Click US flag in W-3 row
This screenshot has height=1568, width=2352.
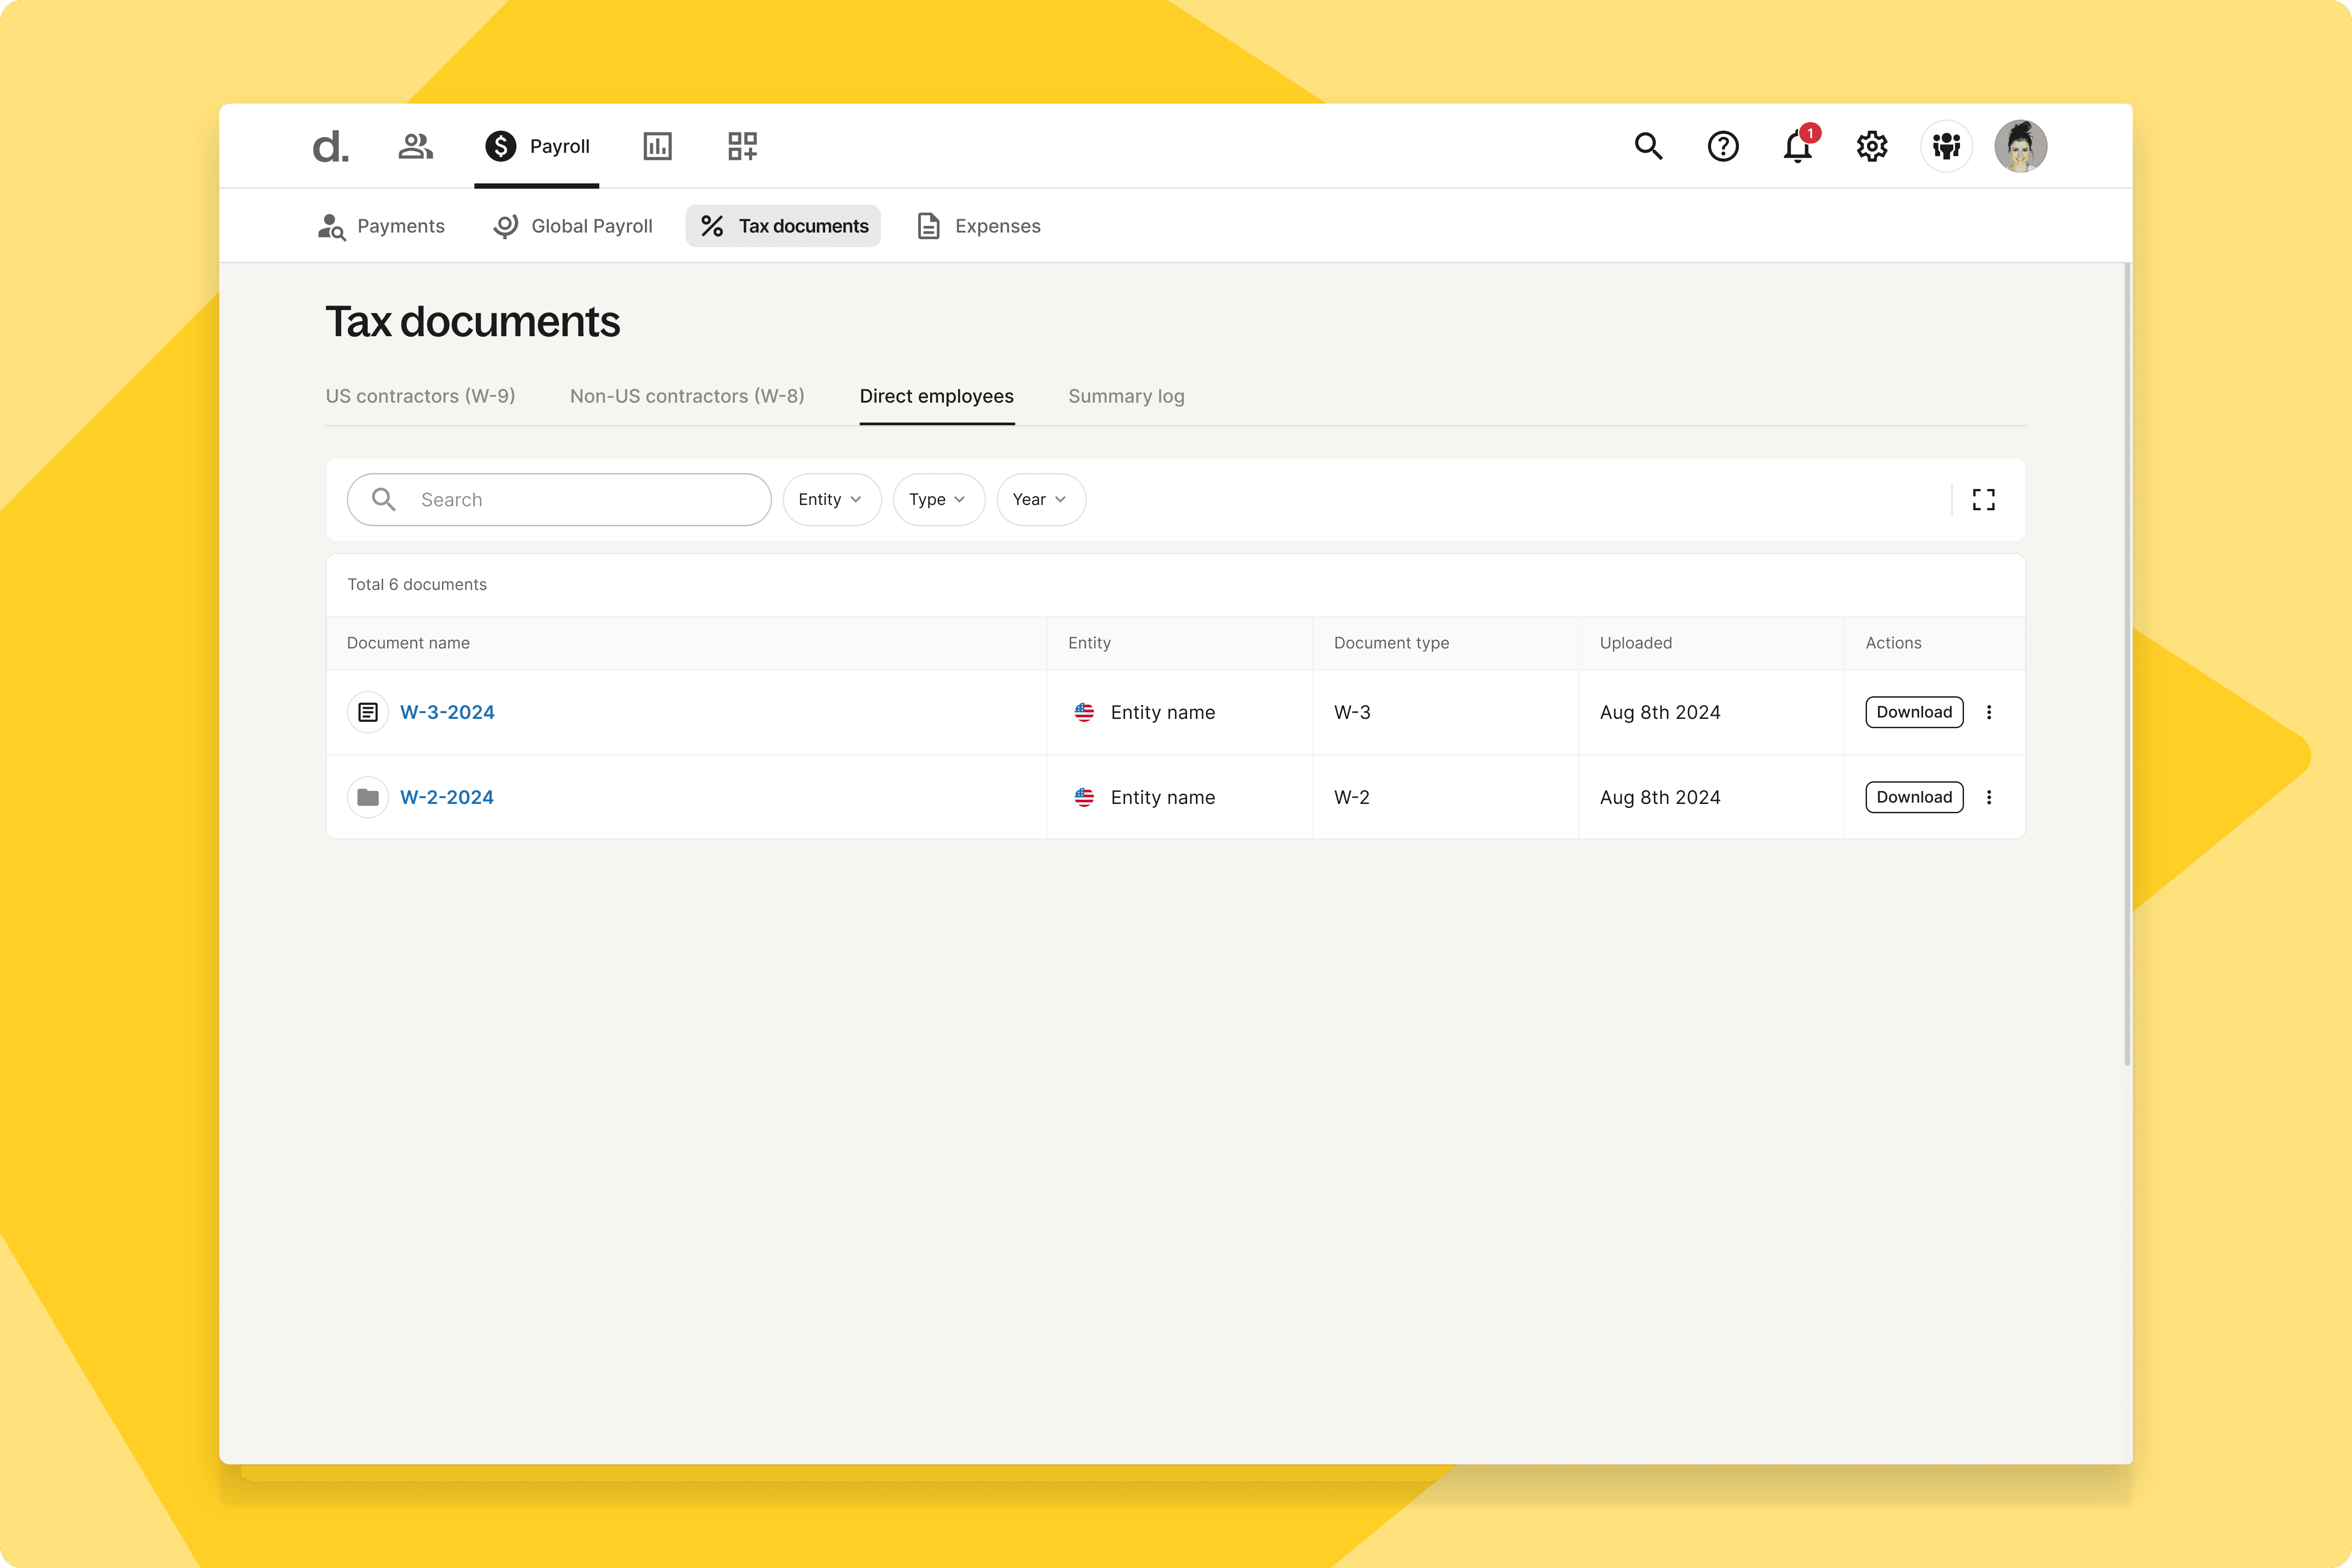[x=1084, y=712]
